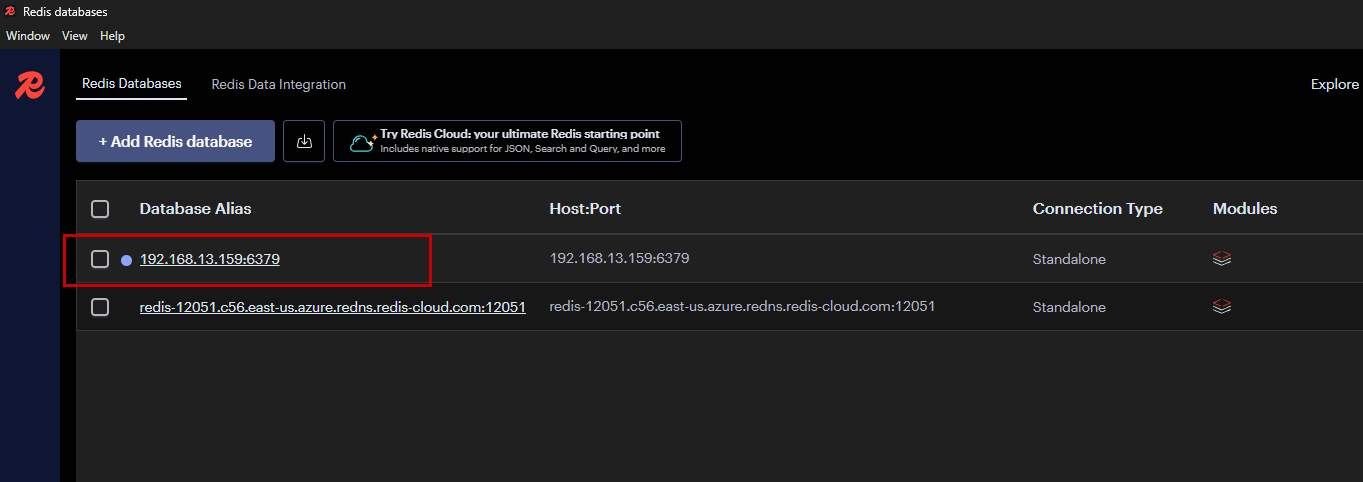Click host:port text 192.168.13.159:6379
Viewport: 1363px width, 482px height.
pyautogui.click(x=619, y=258)
